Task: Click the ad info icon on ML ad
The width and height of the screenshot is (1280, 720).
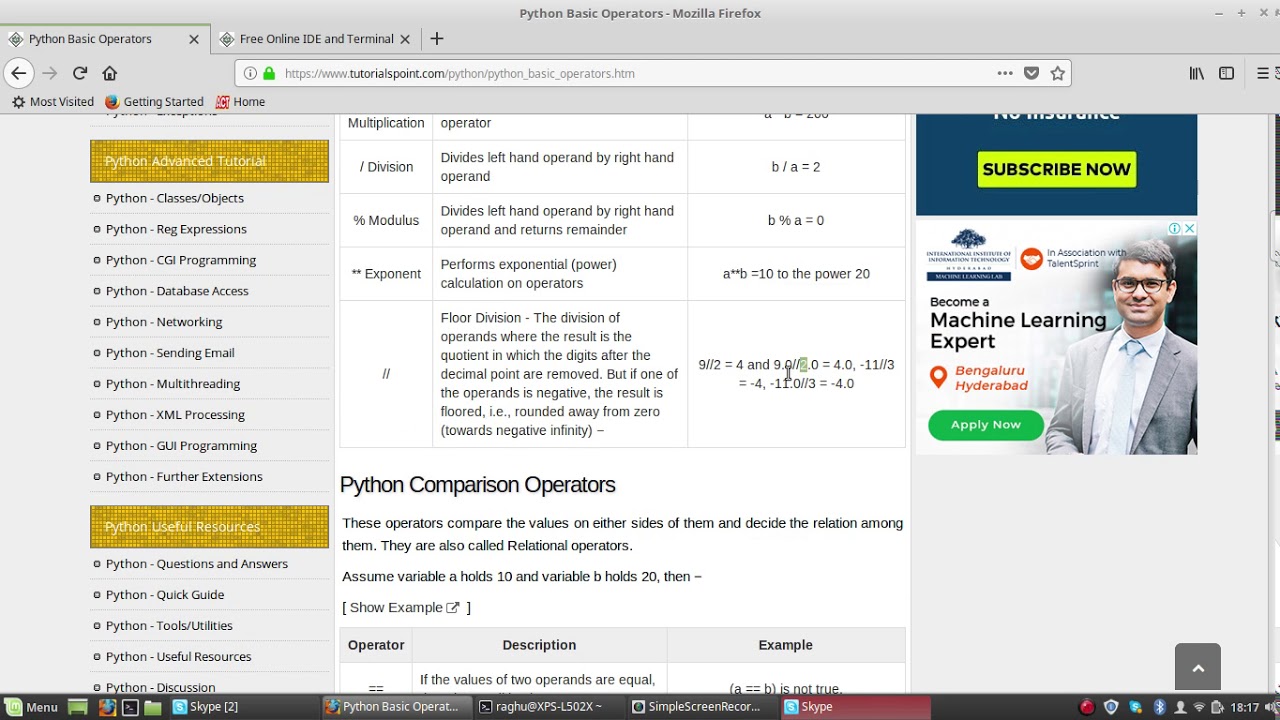Action: point(1175,229)
